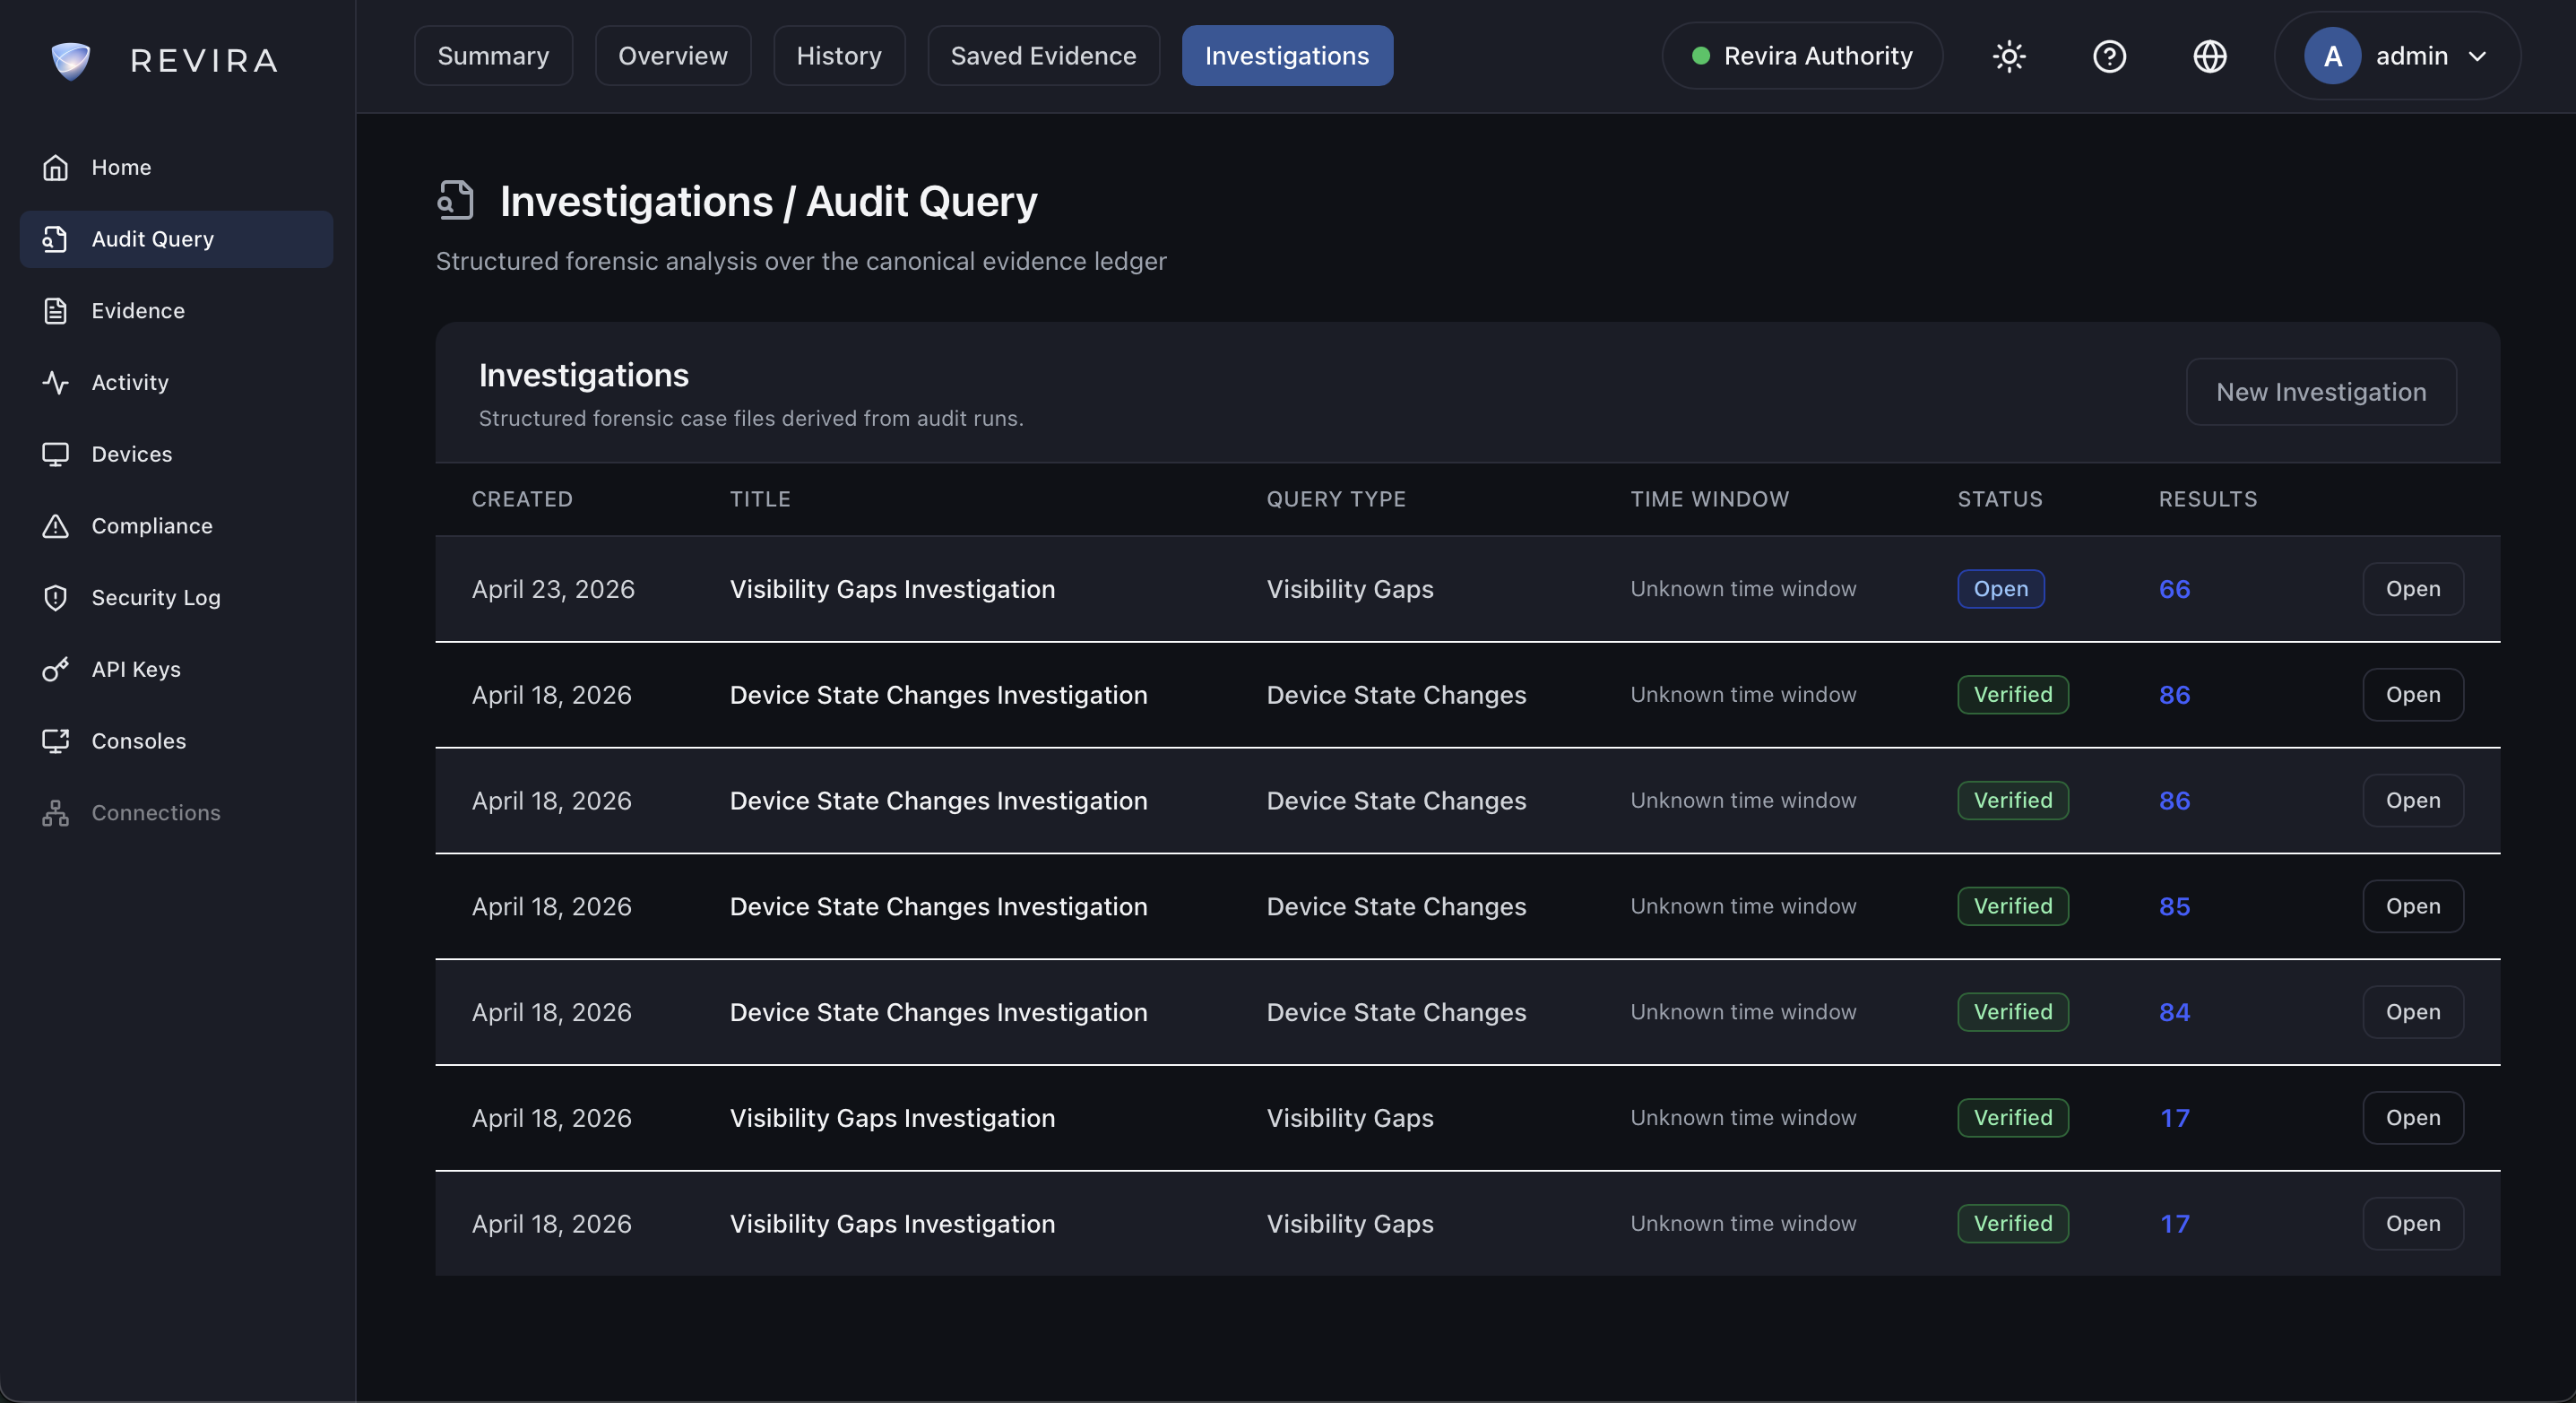Open the investigation with 85 results

coord(2413,906)
